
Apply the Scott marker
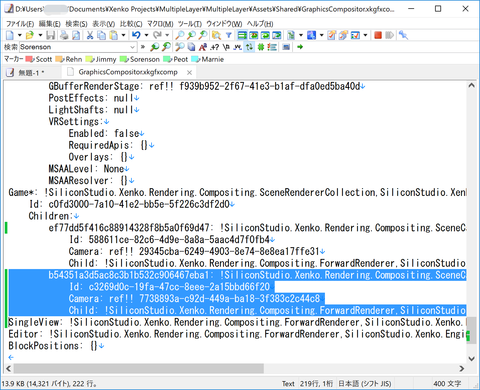tap(39, 59)
